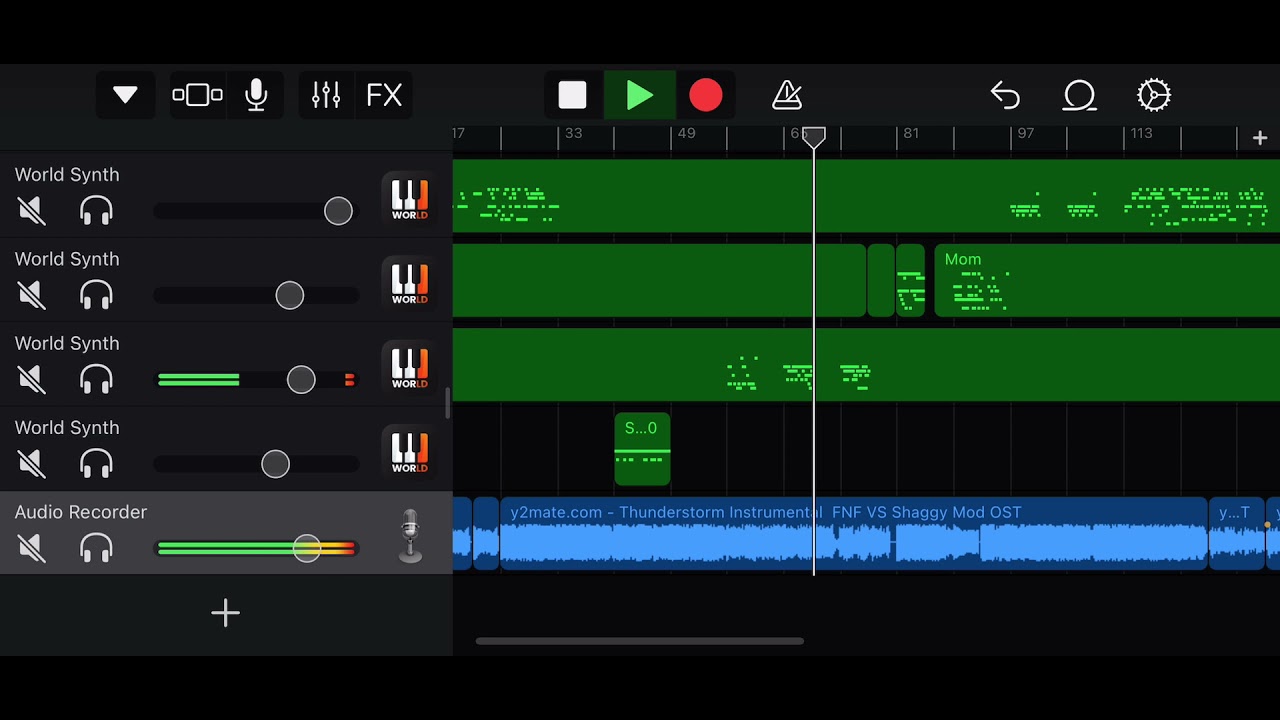Click the red record button
Image resolution: width=1280 pixels, height=720 pixels.
click(x=706, y=95)
